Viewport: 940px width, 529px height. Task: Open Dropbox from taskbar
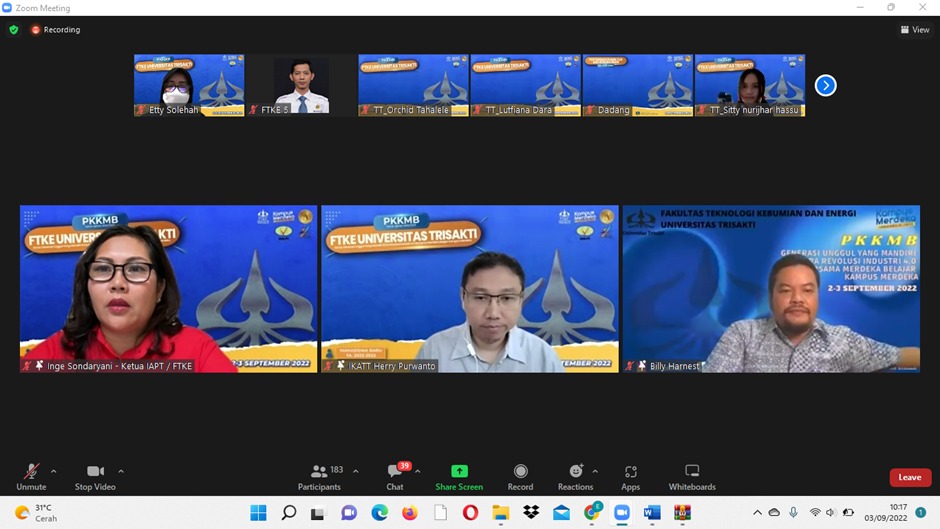[531, 513]
